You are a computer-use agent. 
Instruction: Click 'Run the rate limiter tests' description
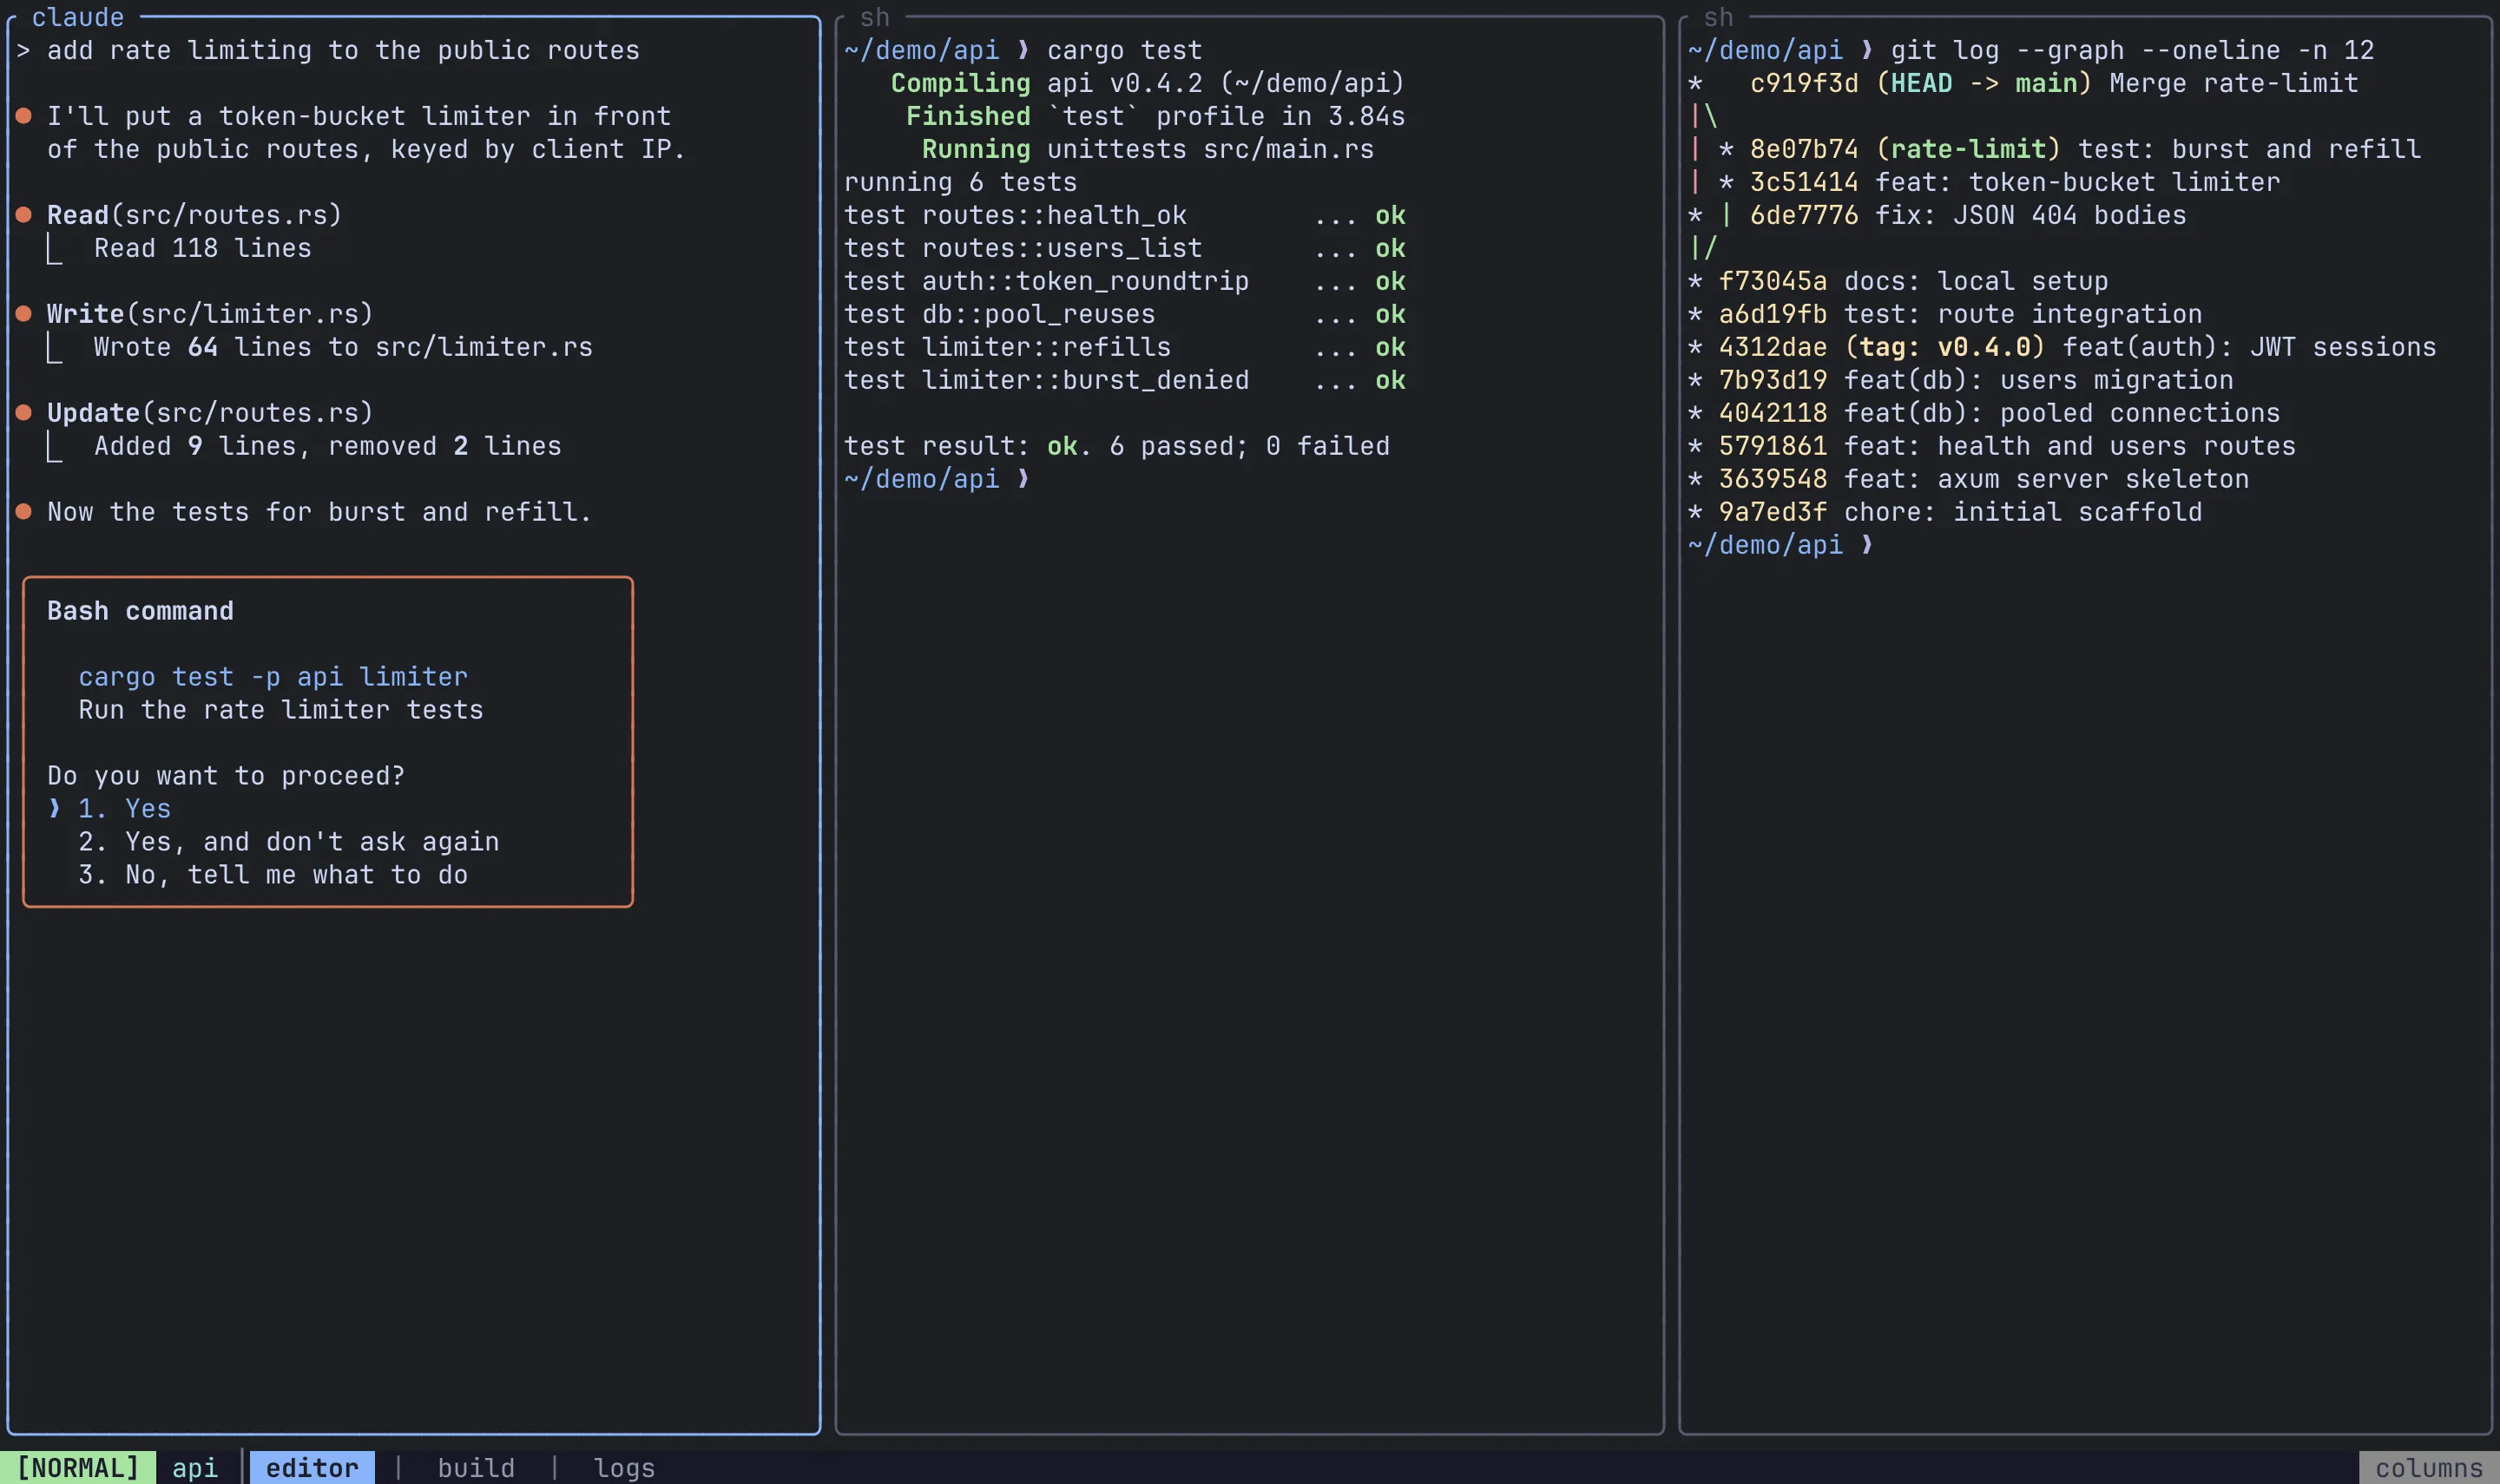coord(281,709)
